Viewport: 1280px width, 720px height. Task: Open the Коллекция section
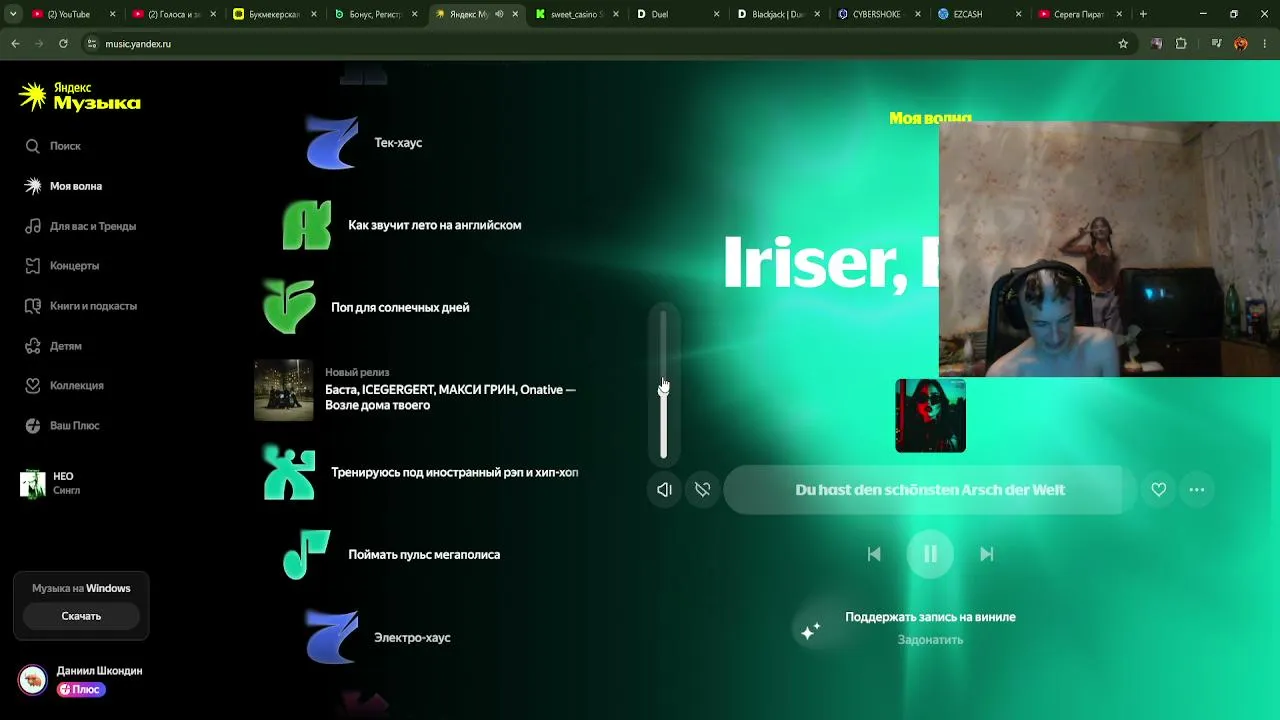click(64, 385)
